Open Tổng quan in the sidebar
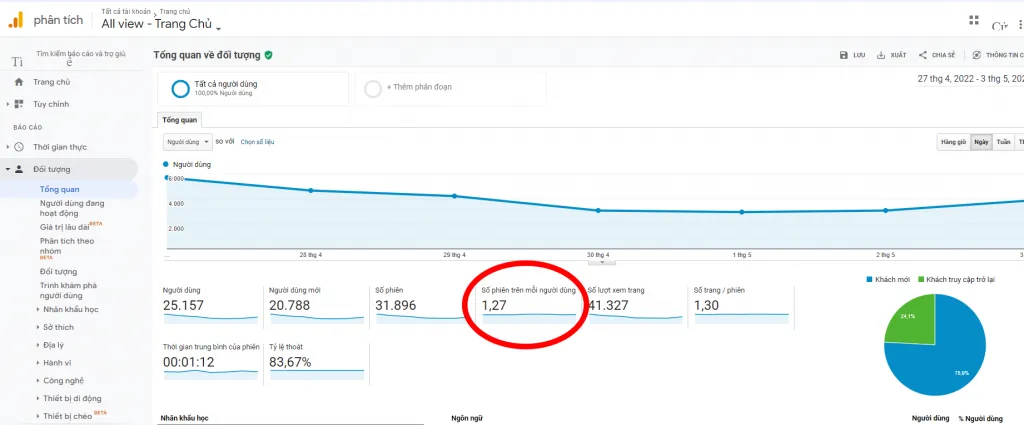Screen dimensions: 1024x425 coord(59,189)
